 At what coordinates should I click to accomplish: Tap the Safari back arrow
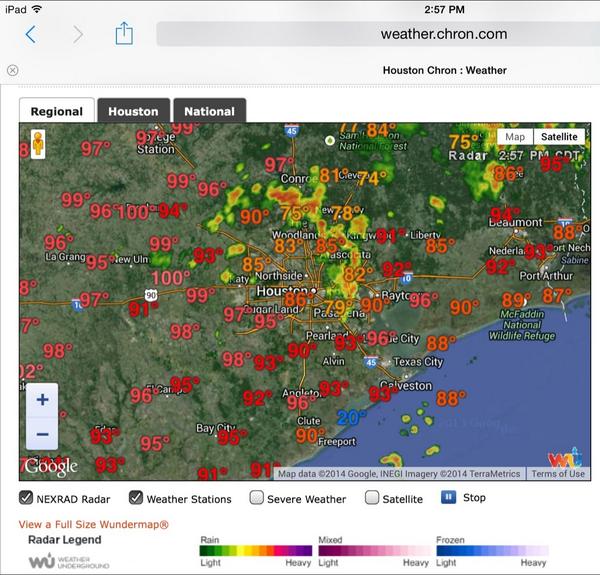[x=31, y=35]
